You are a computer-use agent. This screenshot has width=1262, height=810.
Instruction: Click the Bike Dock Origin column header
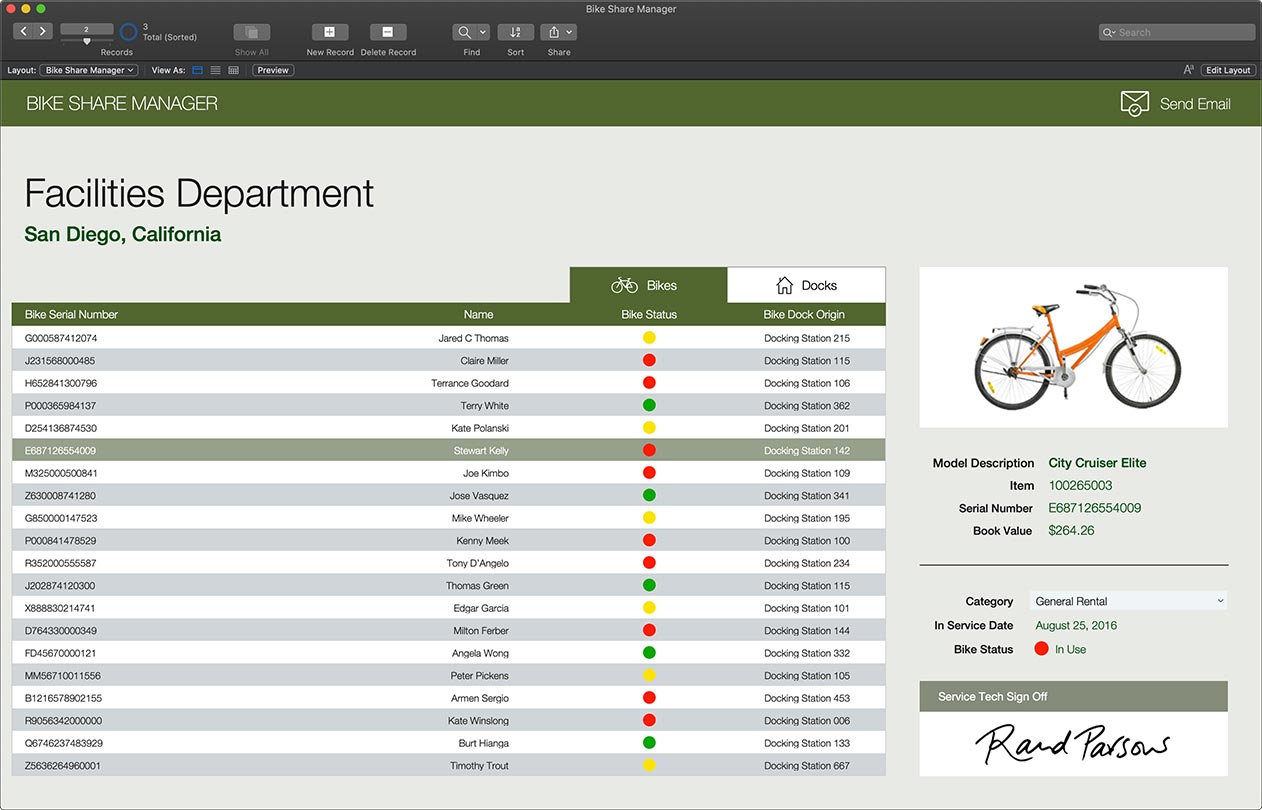[804, 314]
